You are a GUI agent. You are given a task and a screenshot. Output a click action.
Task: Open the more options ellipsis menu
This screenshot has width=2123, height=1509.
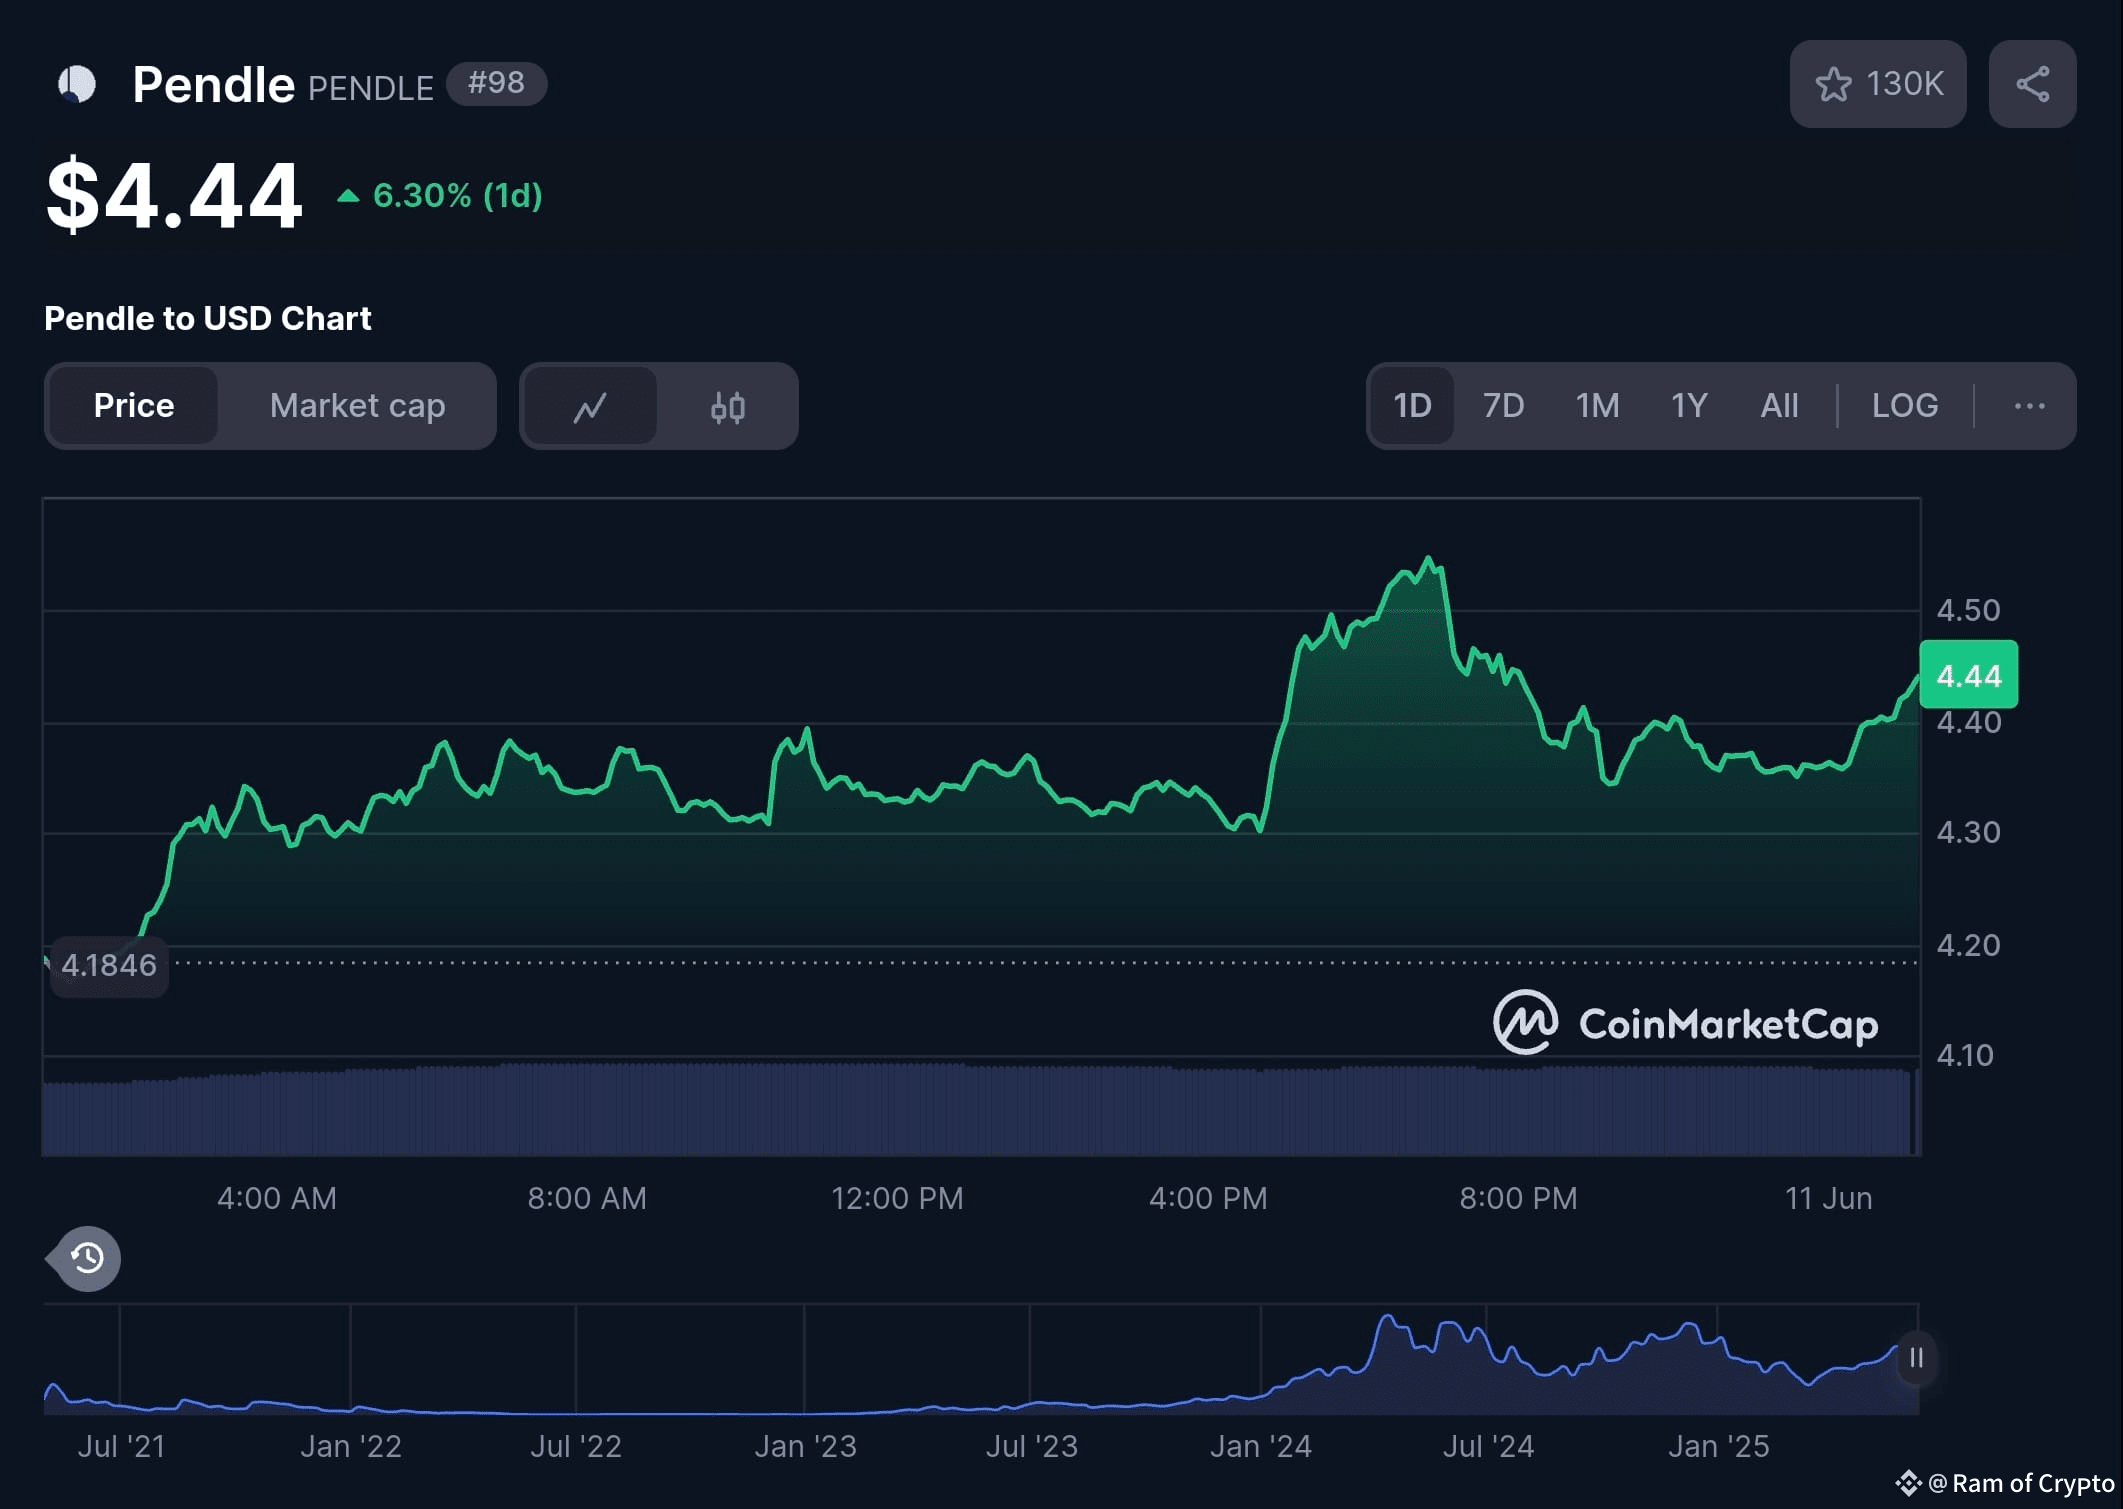tap(2029, 406)
